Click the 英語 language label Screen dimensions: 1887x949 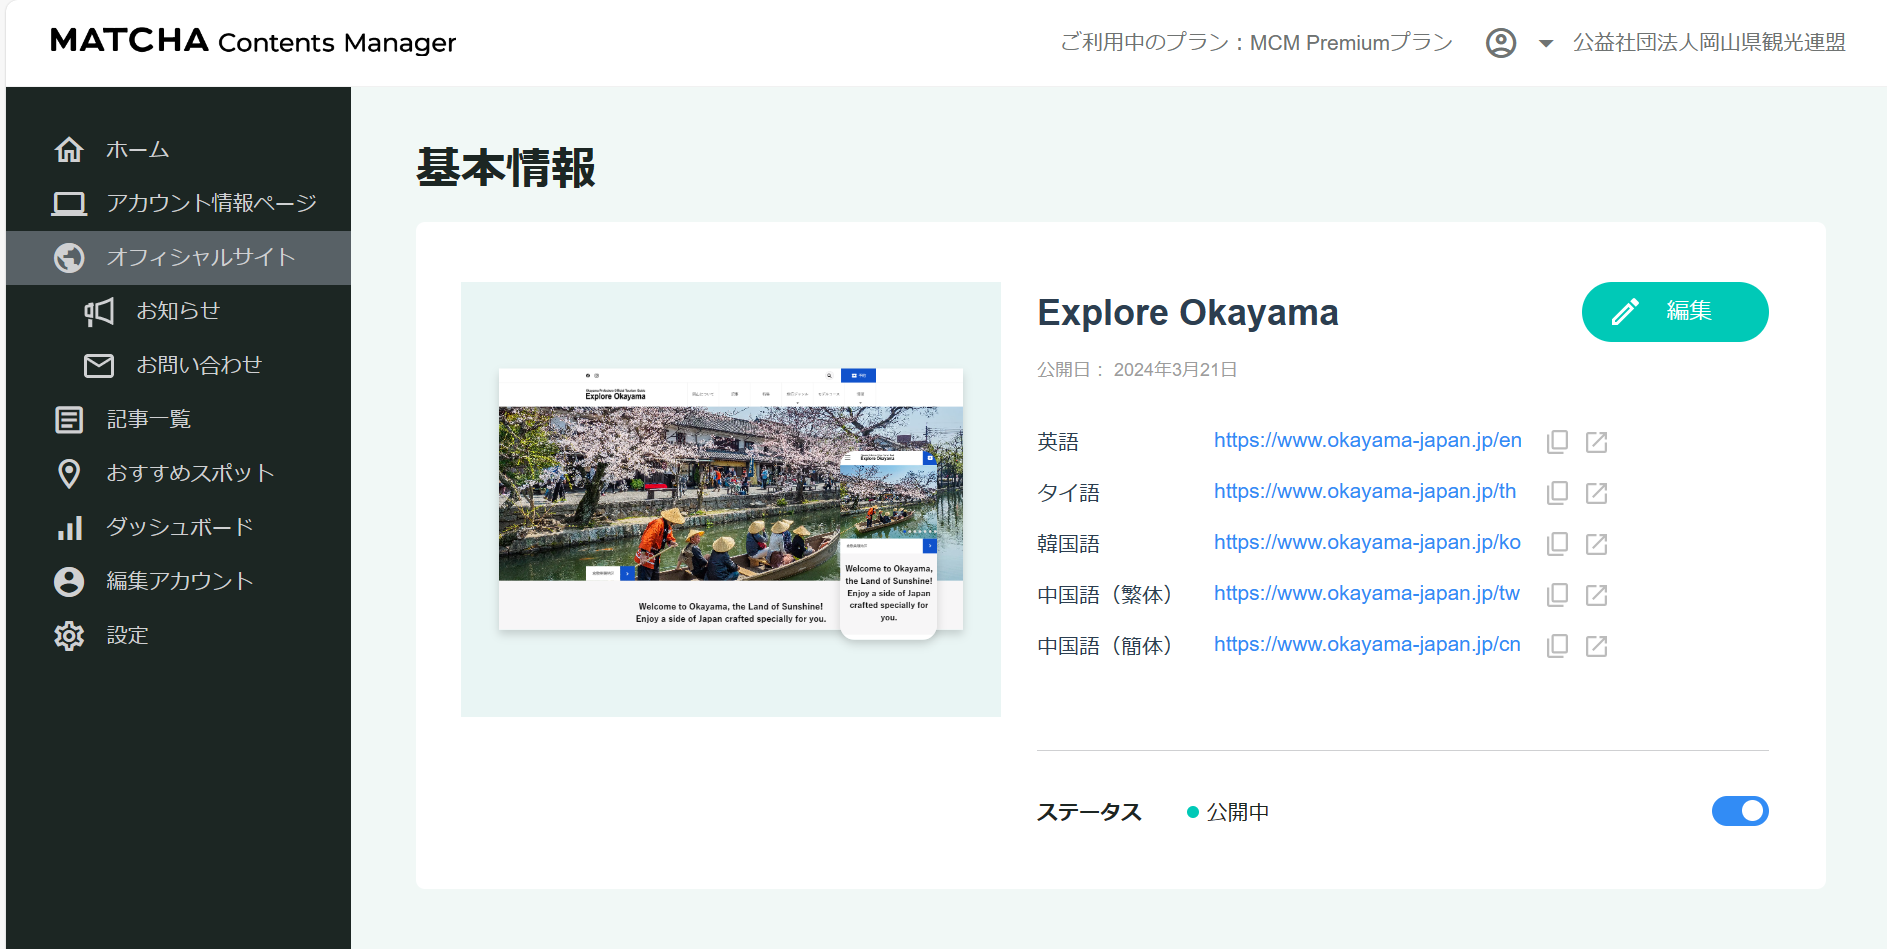1058,442
